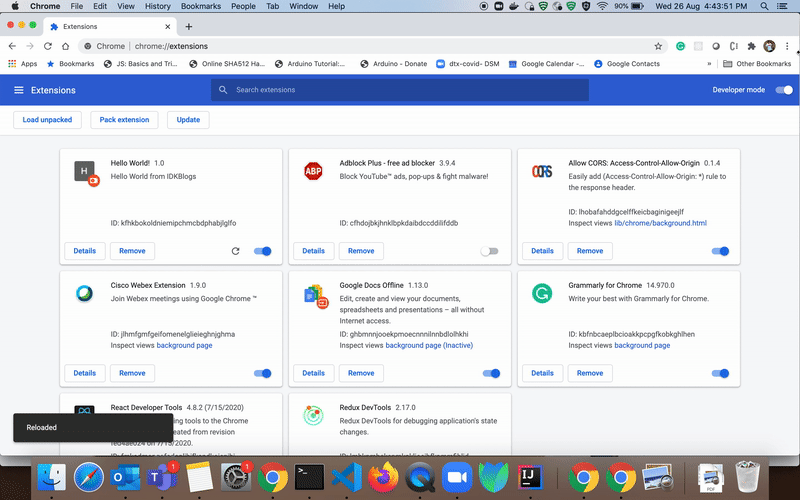The height and width of the screenshot is (500, 800).
Task: Open IntelliJ IDEA from the Dock
Action: 530,478
